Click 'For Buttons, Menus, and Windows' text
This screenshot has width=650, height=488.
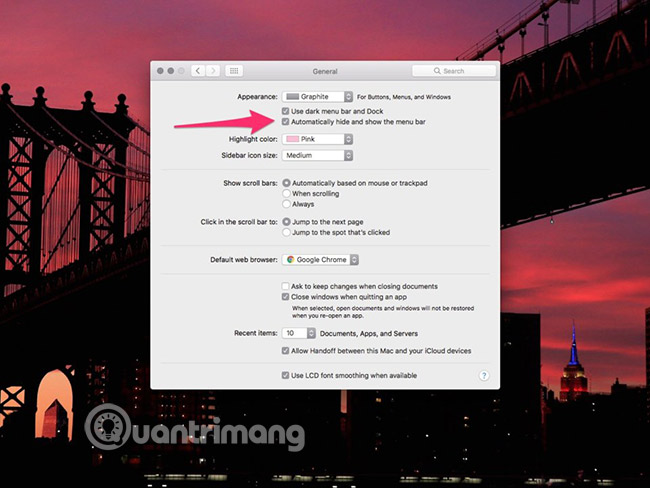[x=404, y=97]
